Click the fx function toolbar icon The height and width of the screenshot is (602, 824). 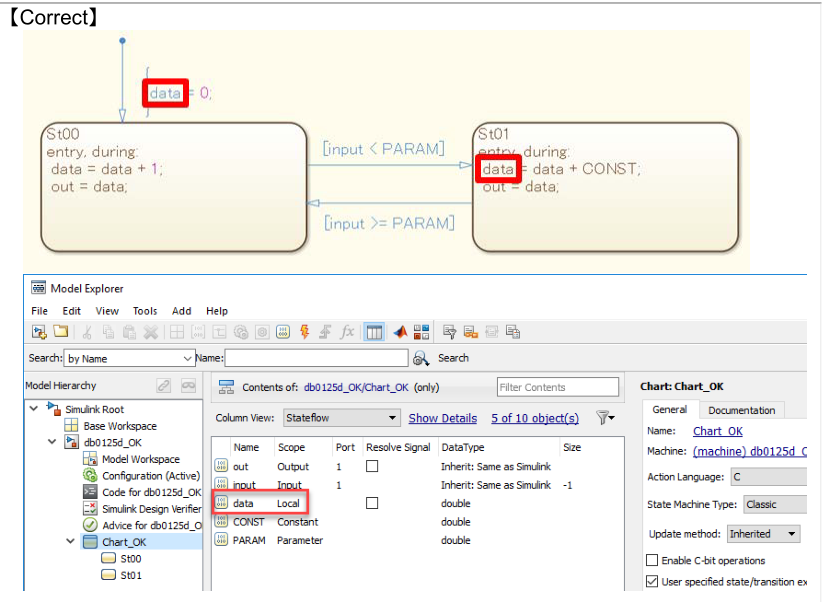point(347,332)
